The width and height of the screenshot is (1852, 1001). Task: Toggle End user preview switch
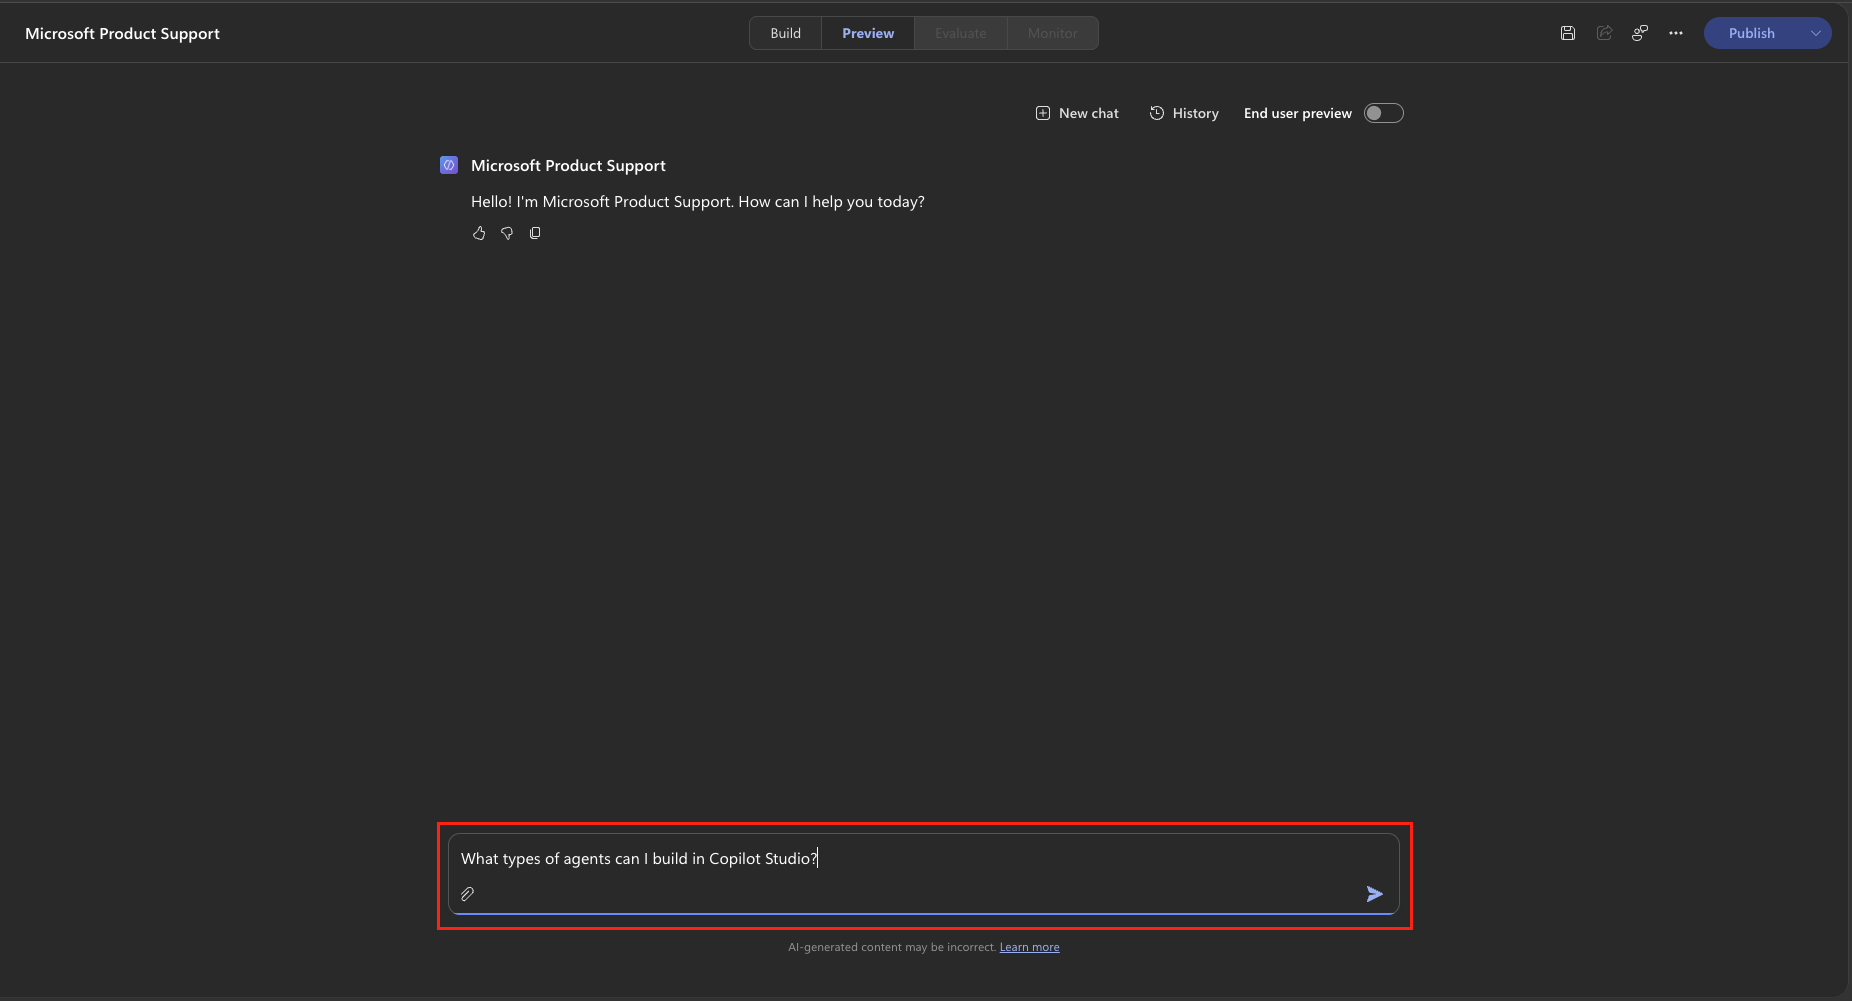(1384, 113)
